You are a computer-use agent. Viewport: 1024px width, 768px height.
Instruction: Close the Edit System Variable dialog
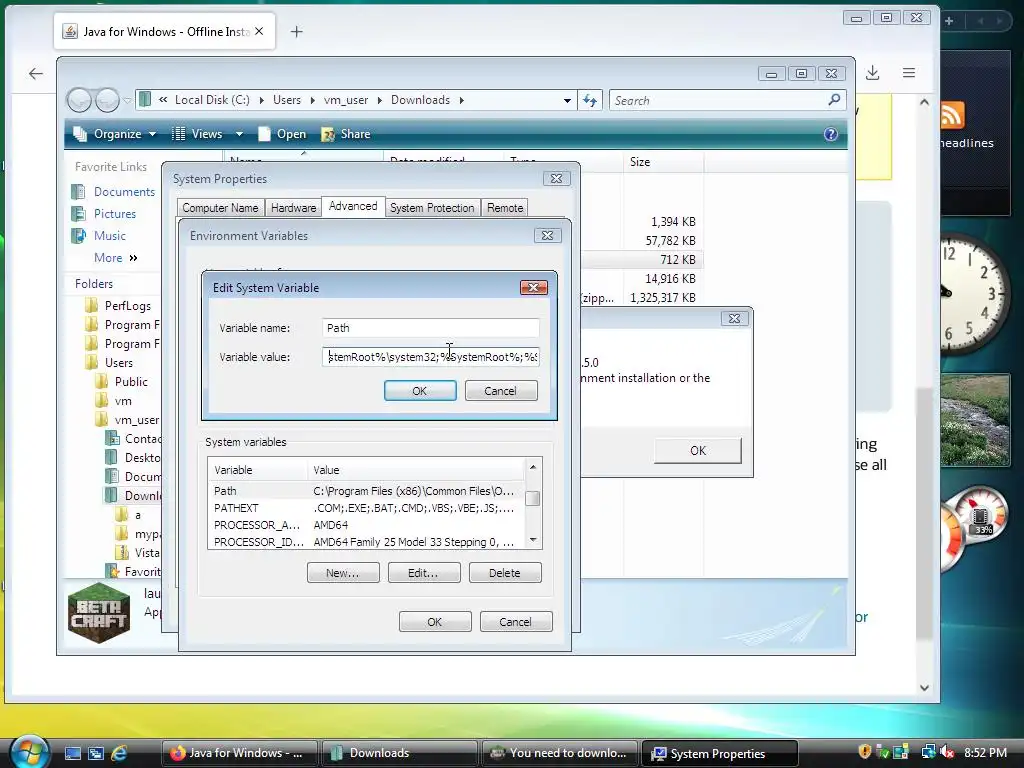click(534, 287)
